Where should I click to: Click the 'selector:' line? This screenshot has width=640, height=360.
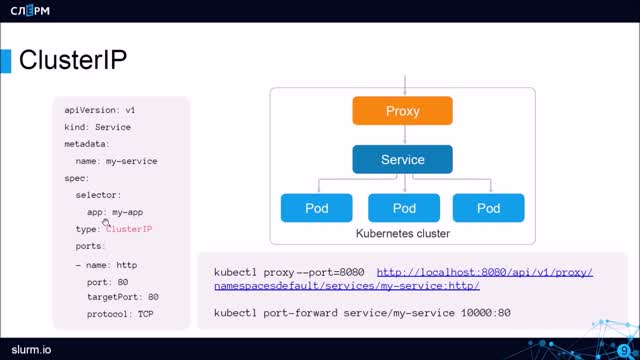tap(98, 195)
